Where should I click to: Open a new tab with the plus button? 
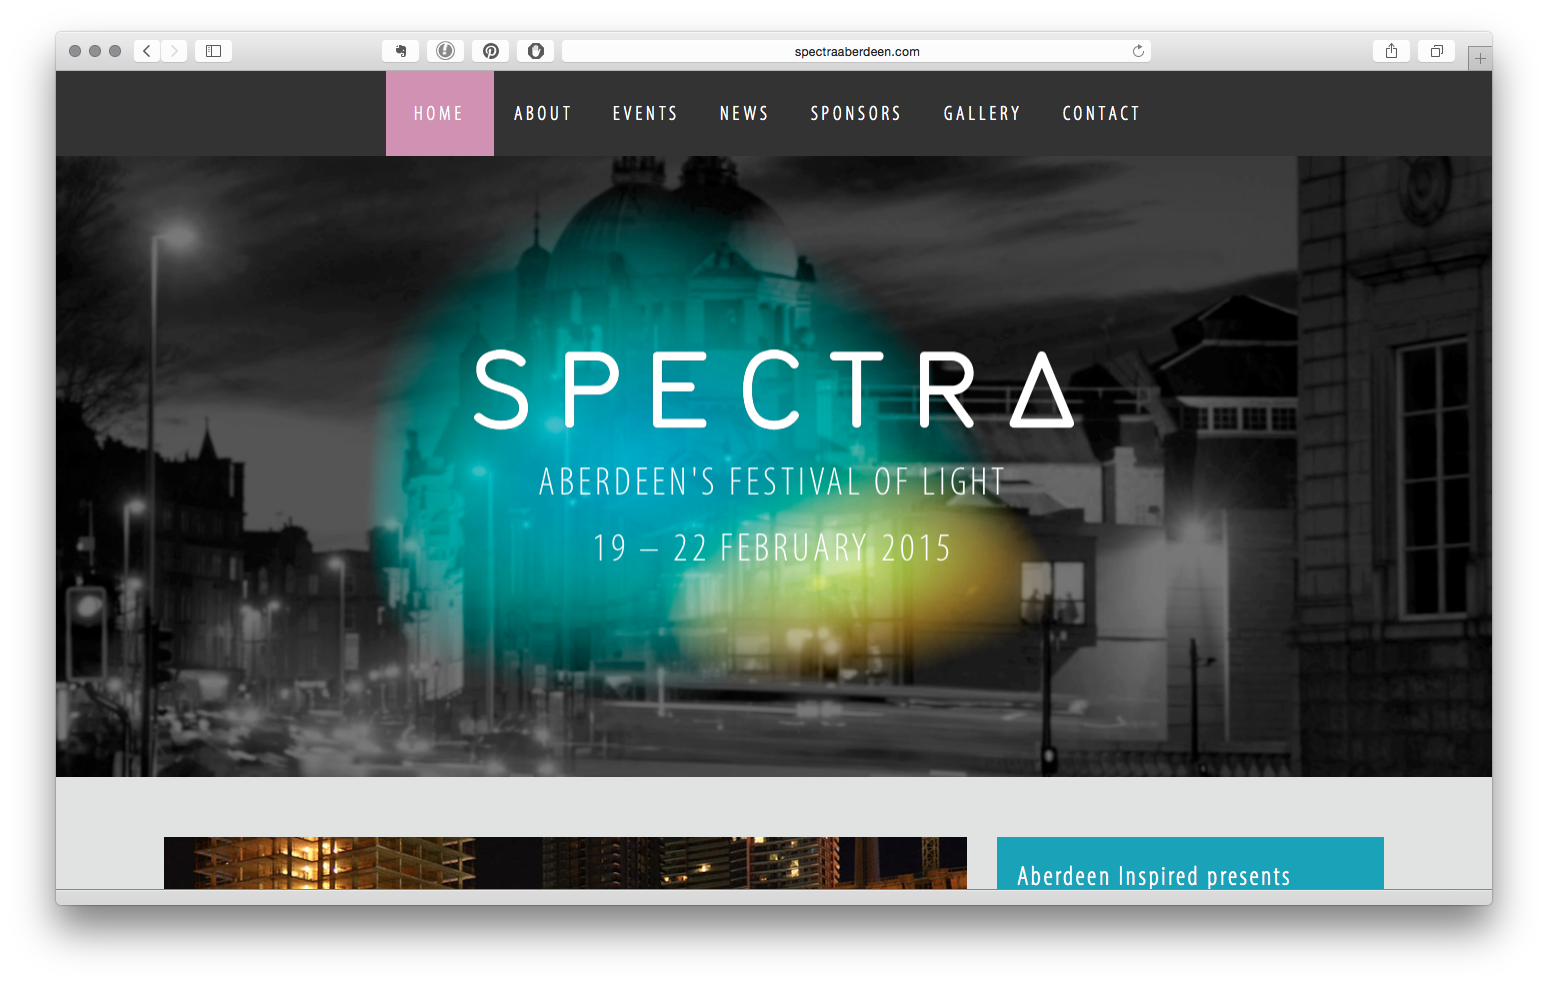coord(1480,58)
